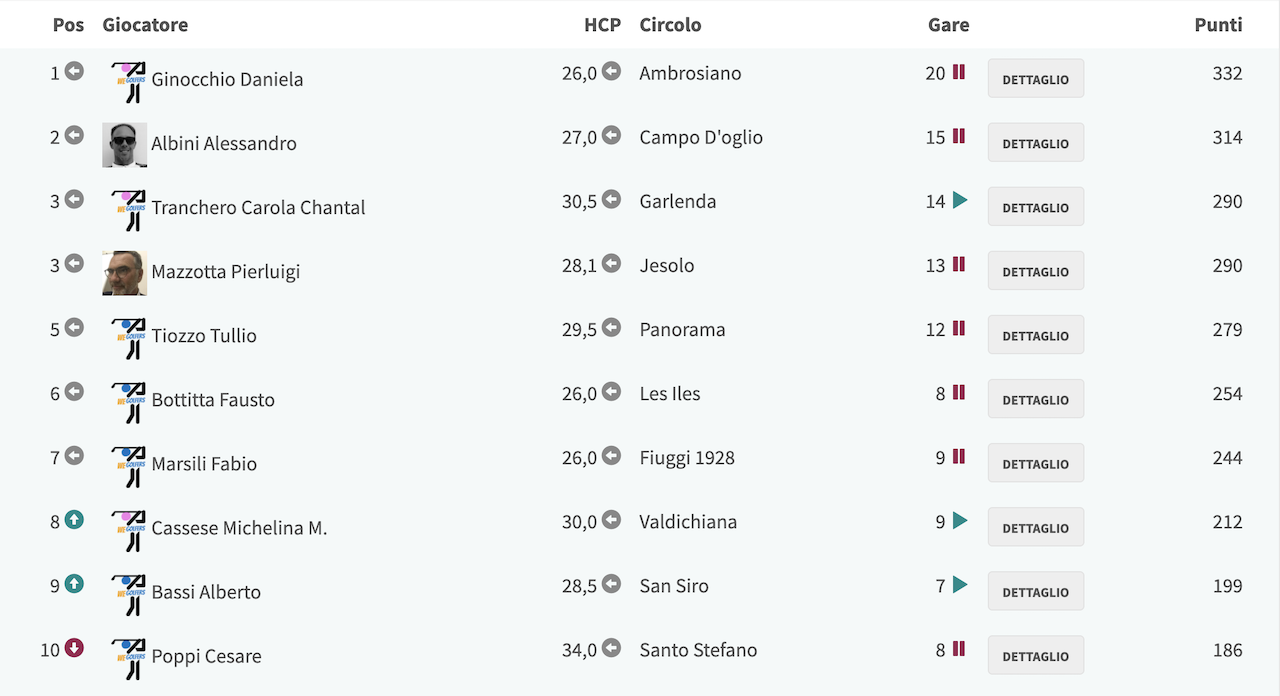The height and width of the screenshot is (696, 1280).
Task: Click the green play icon for Tranchero's Gare
Action: (x=960, y=200)
